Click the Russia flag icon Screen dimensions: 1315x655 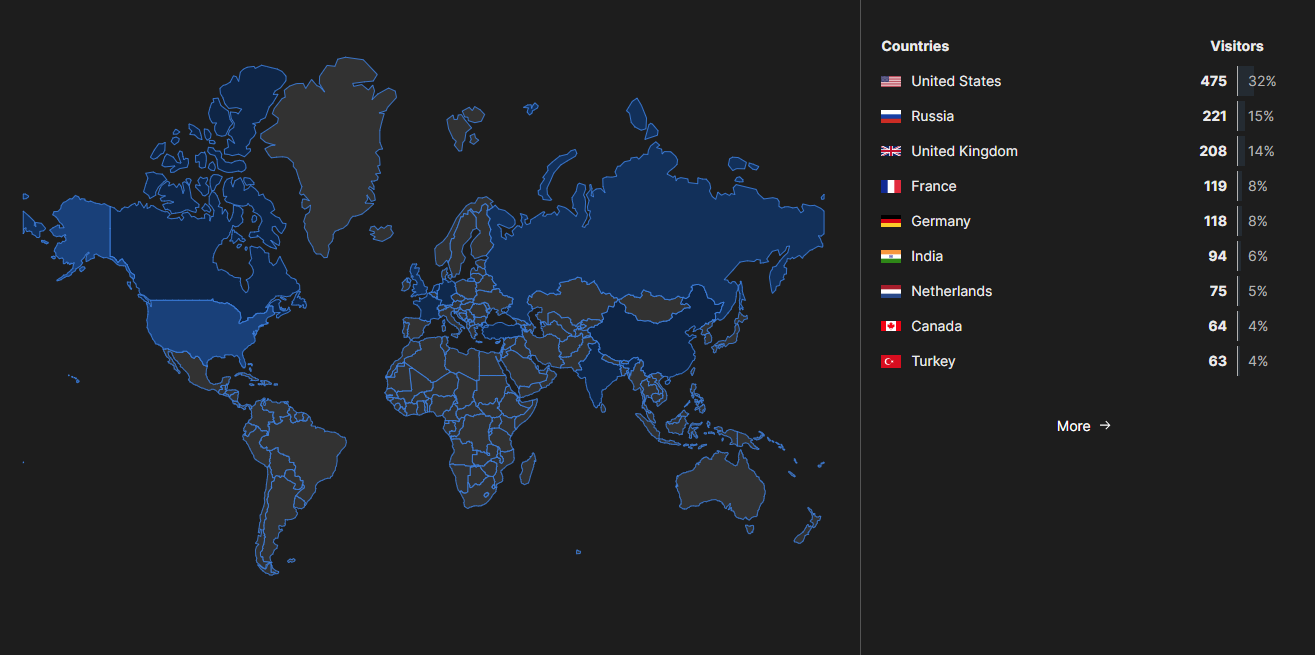click(x=890, y=116)
